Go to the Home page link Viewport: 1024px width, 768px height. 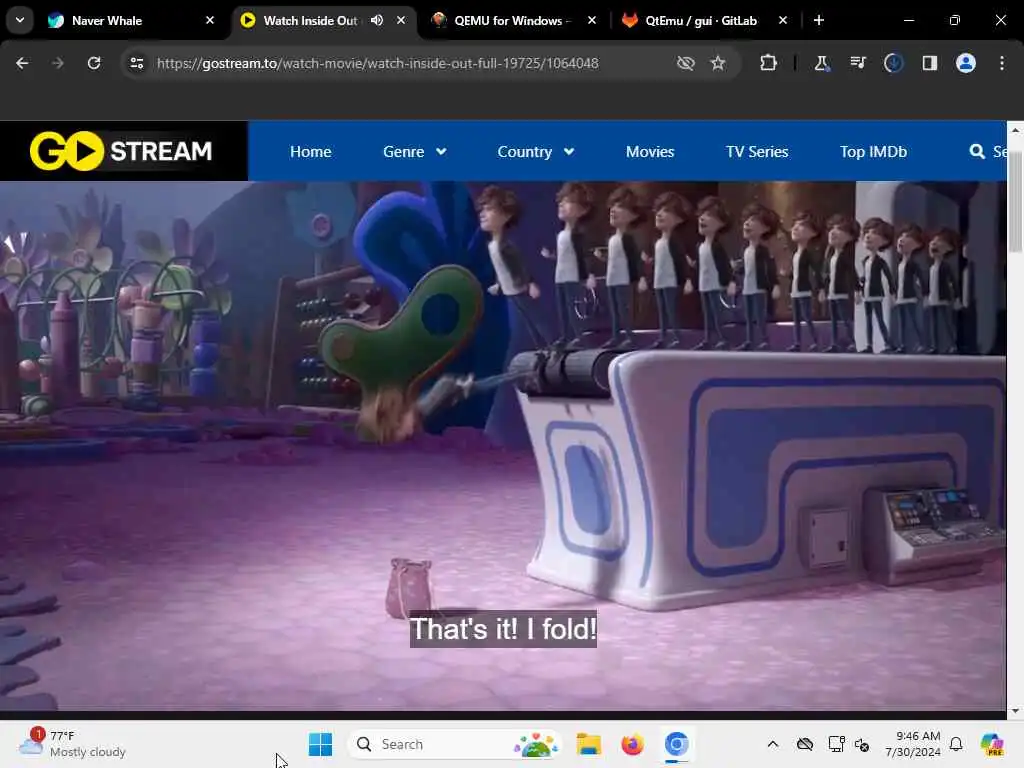(310, 152)
